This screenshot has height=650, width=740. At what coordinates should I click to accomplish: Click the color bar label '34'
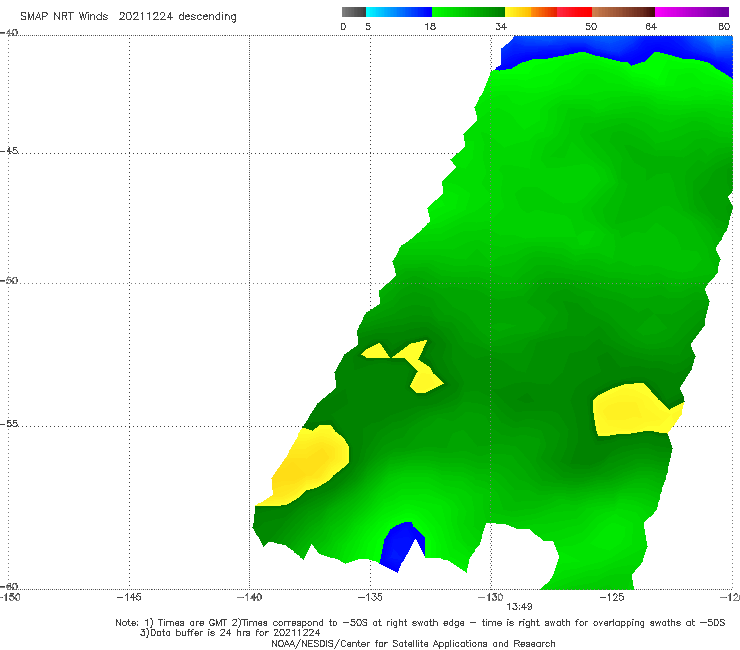click(501, 26)
